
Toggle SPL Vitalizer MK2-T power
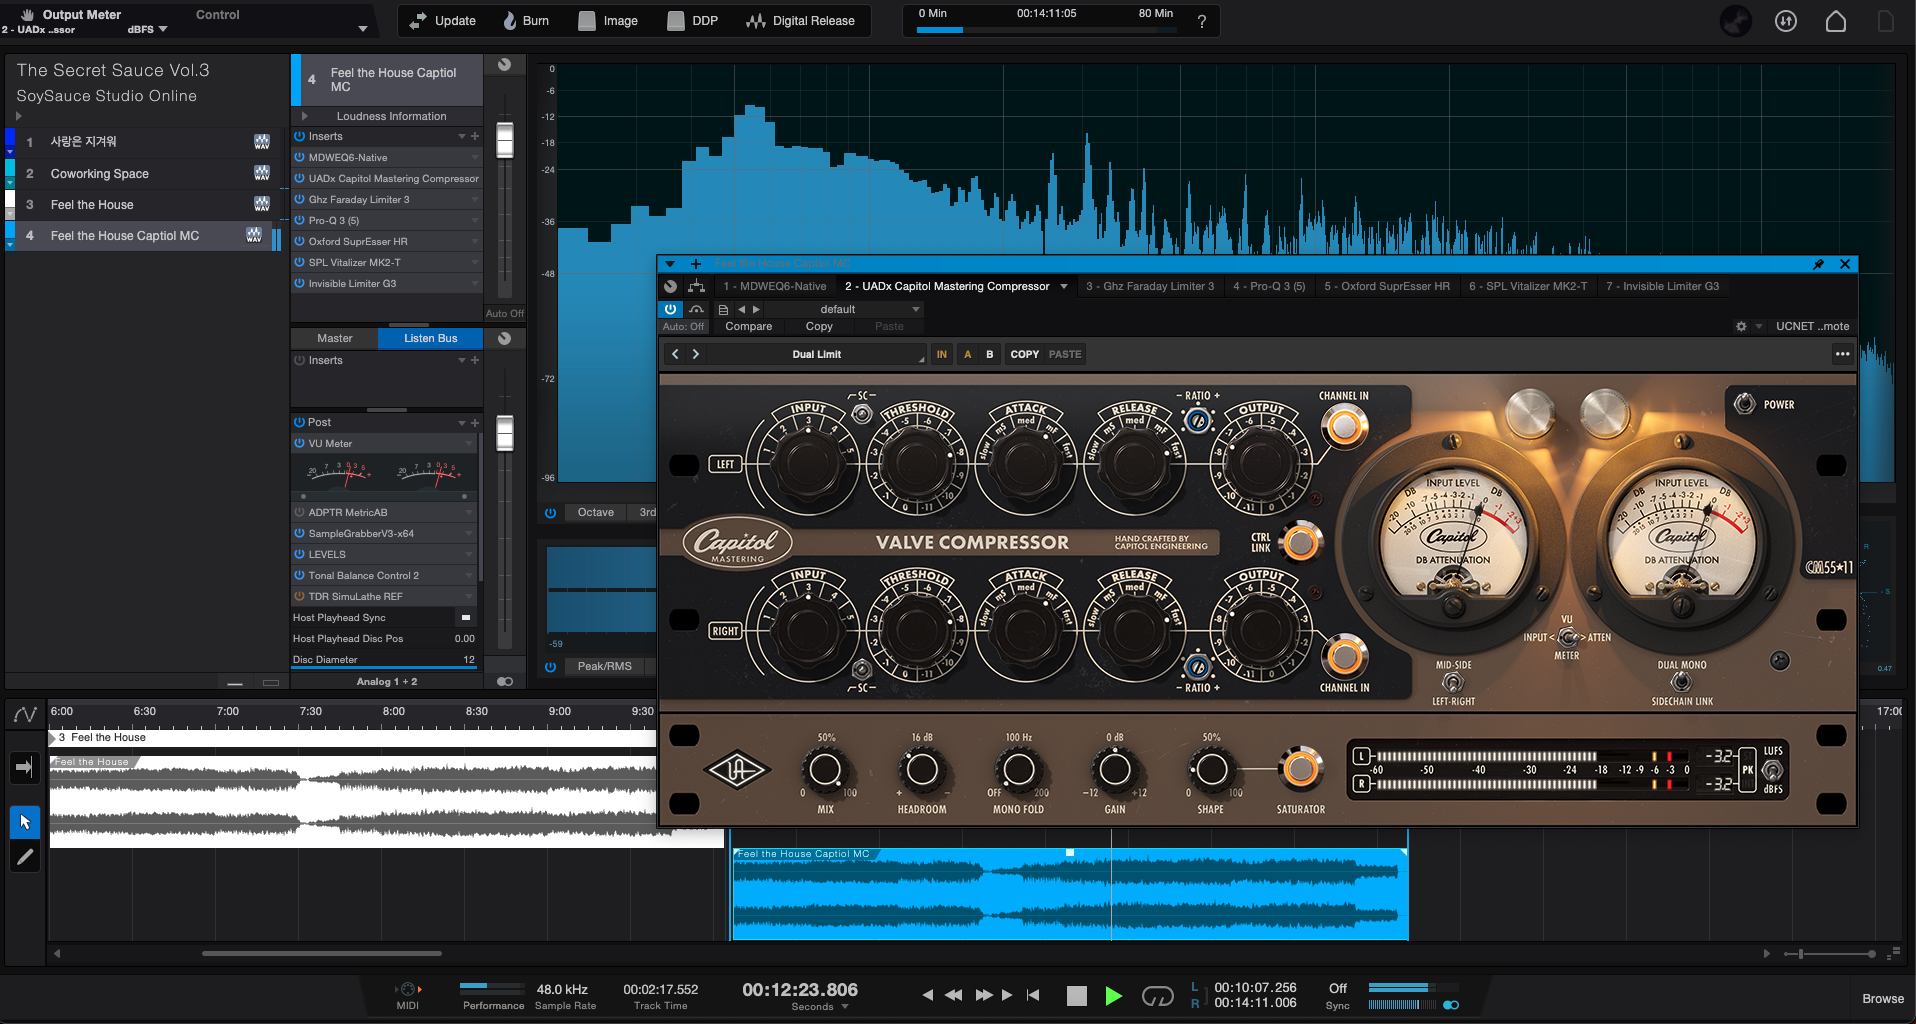(299, 262)
